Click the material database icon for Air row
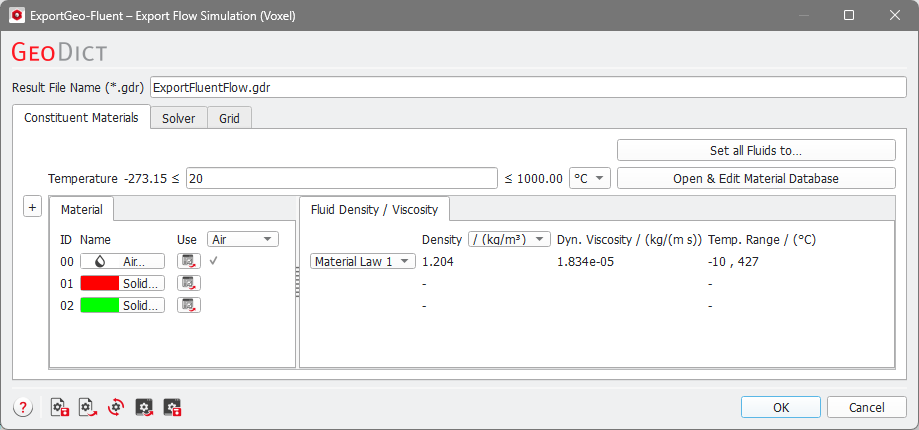The height and width of the screenshot is (430, 919). [x=189, y=261]
